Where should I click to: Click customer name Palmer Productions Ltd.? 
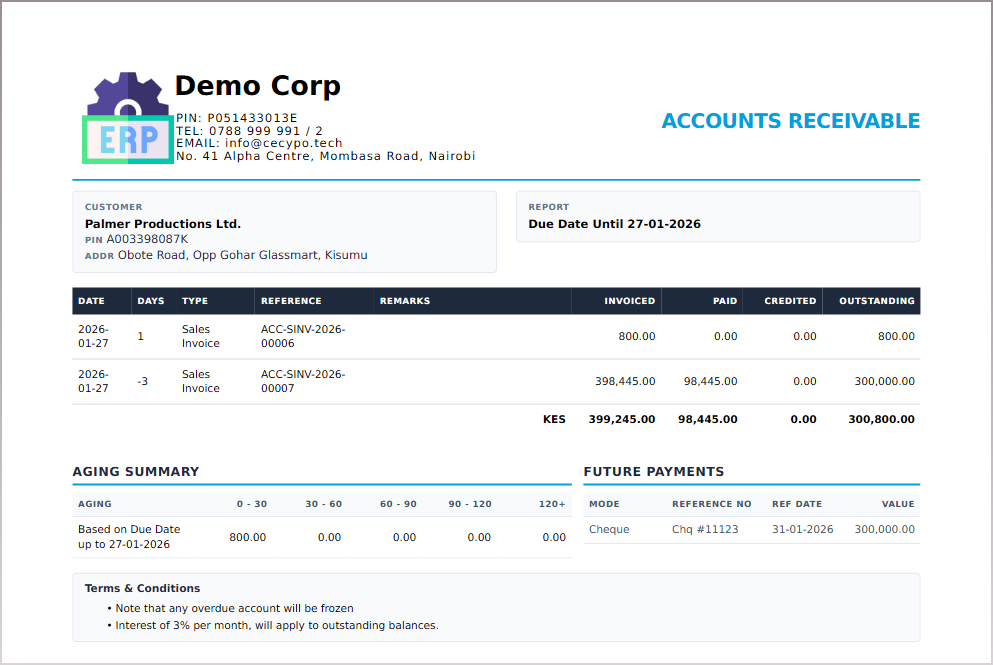click(x=163, y=224)
